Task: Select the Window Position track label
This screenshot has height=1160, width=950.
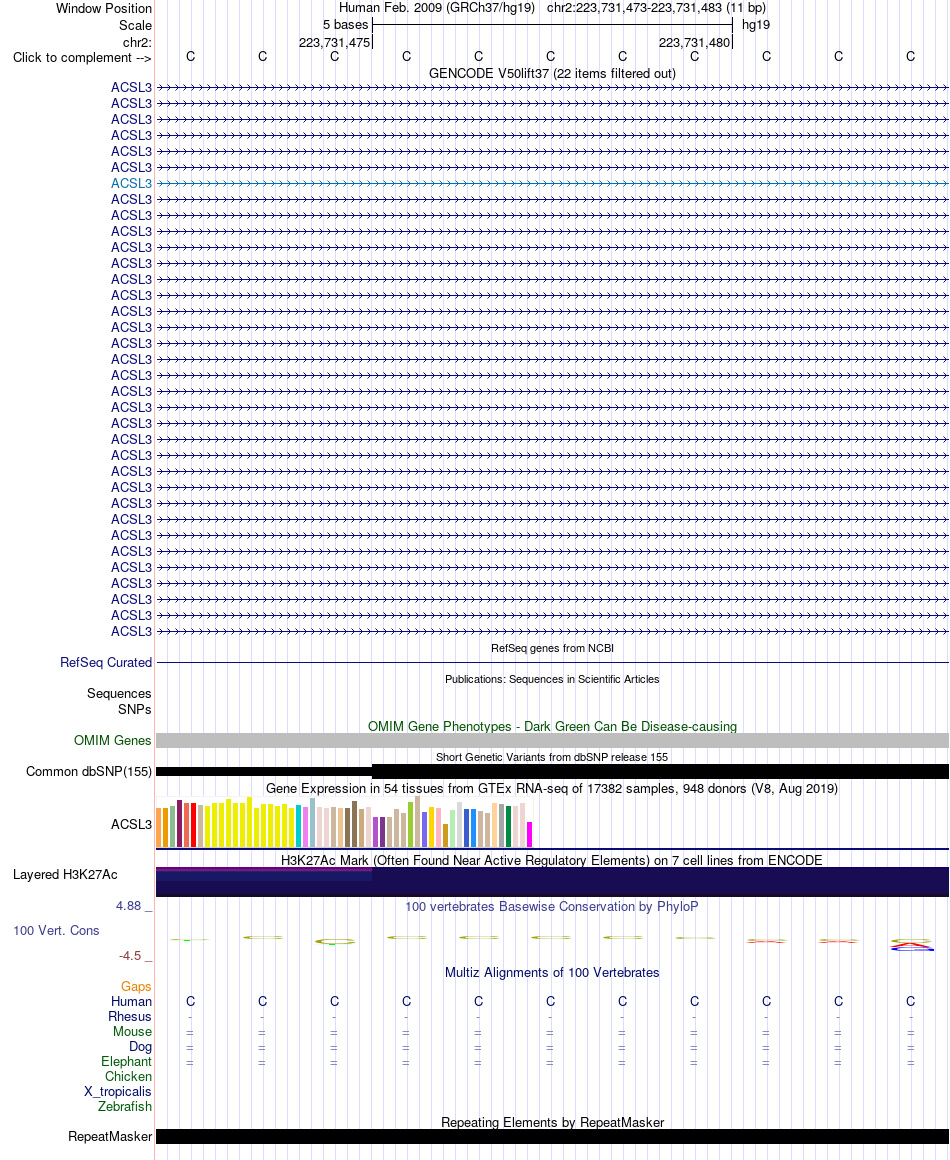Action: tap(104, 8)
